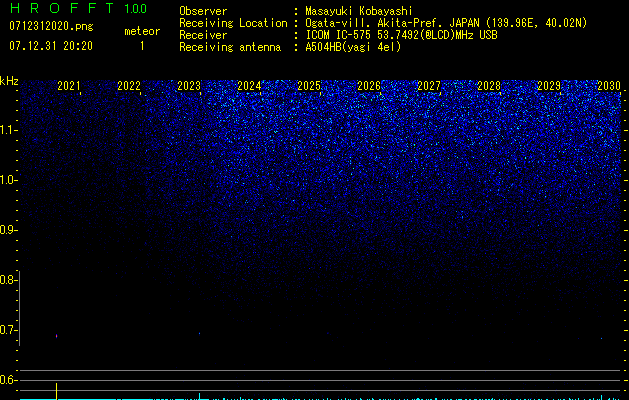Click the A504HB(yagi 4el) antenna text

353,47
